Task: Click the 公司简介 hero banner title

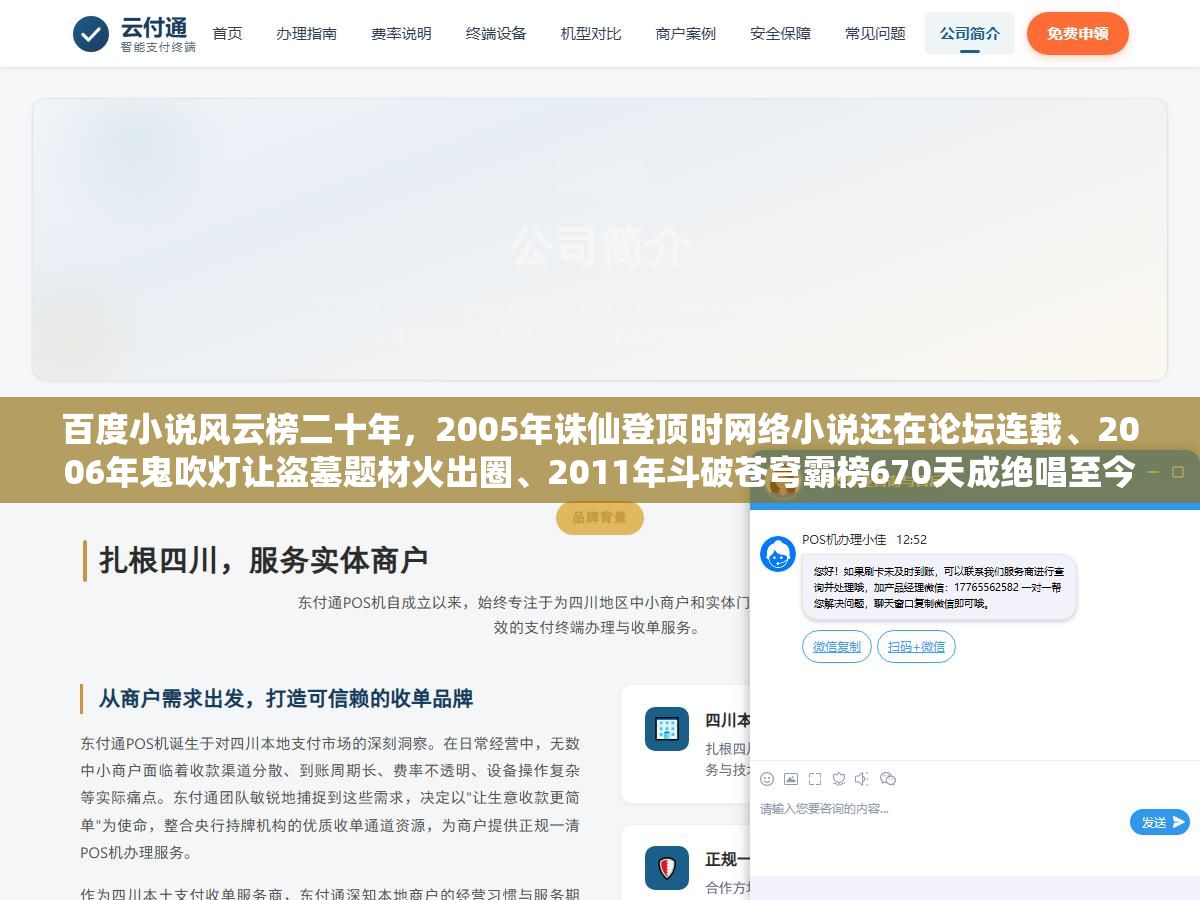Action: pos(600,246)
